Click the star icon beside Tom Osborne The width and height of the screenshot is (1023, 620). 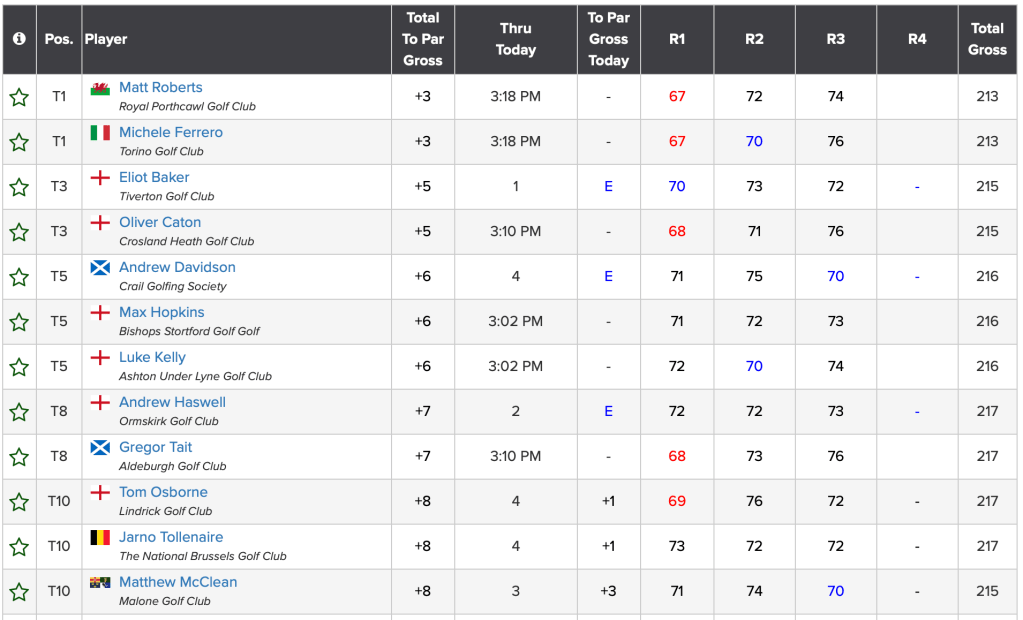coord(19,502)
